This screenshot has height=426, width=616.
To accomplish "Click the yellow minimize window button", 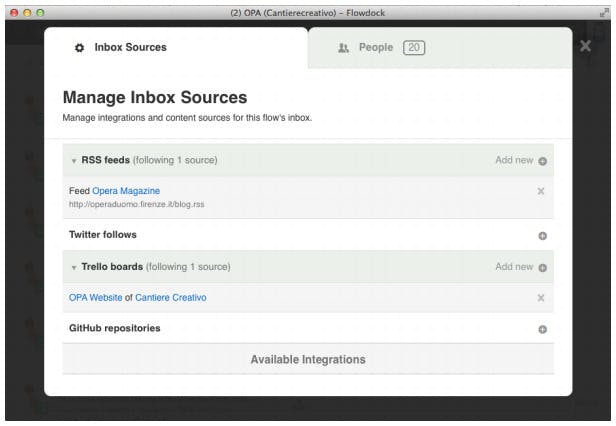I will coord(27,13).
